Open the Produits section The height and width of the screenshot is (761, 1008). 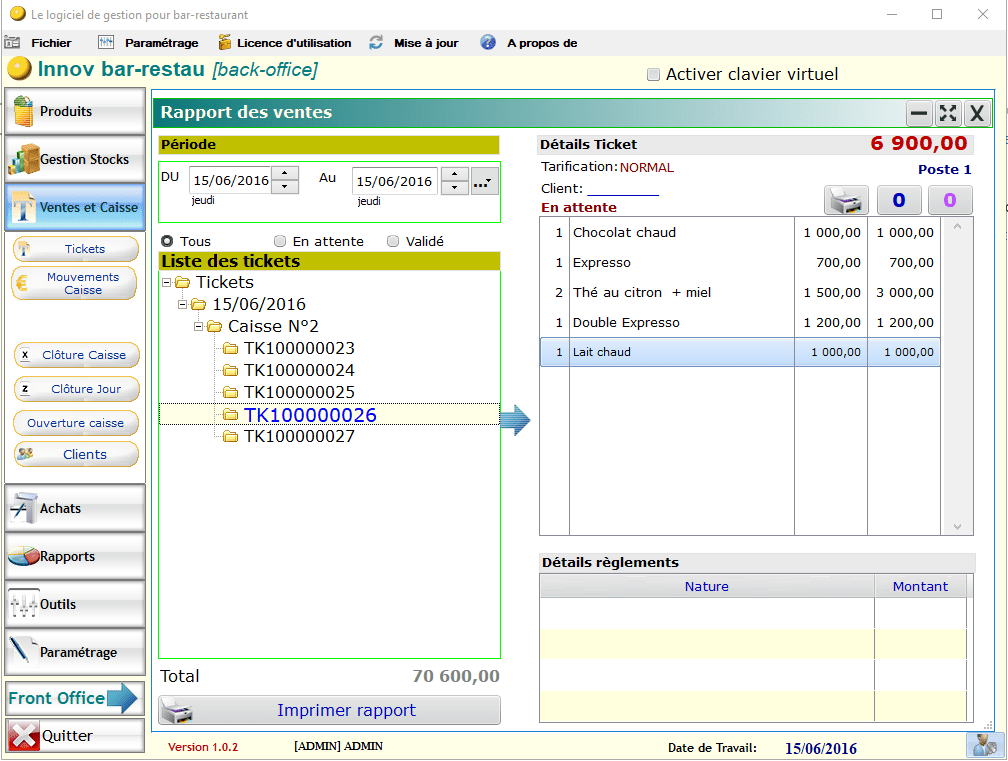pos(75,112)
